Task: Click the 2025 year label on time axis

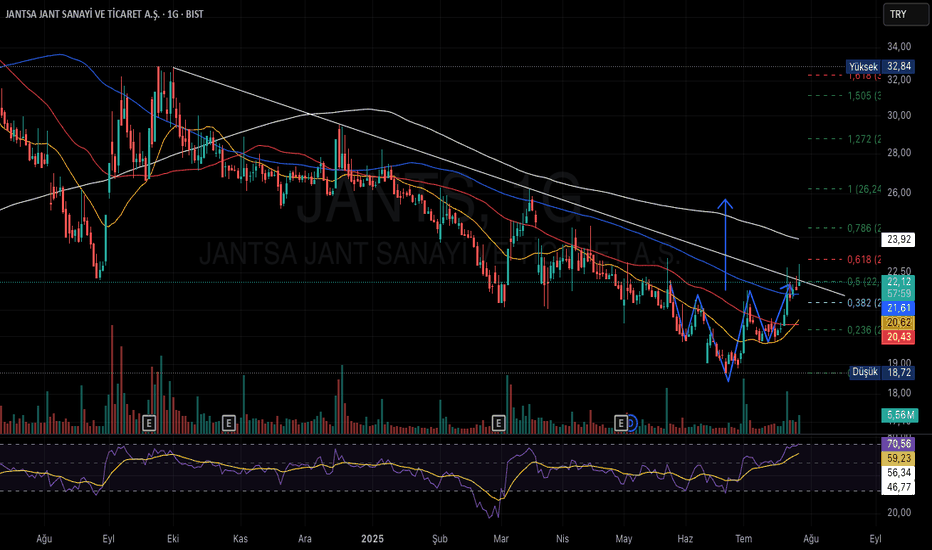Action: coord(372,539)
